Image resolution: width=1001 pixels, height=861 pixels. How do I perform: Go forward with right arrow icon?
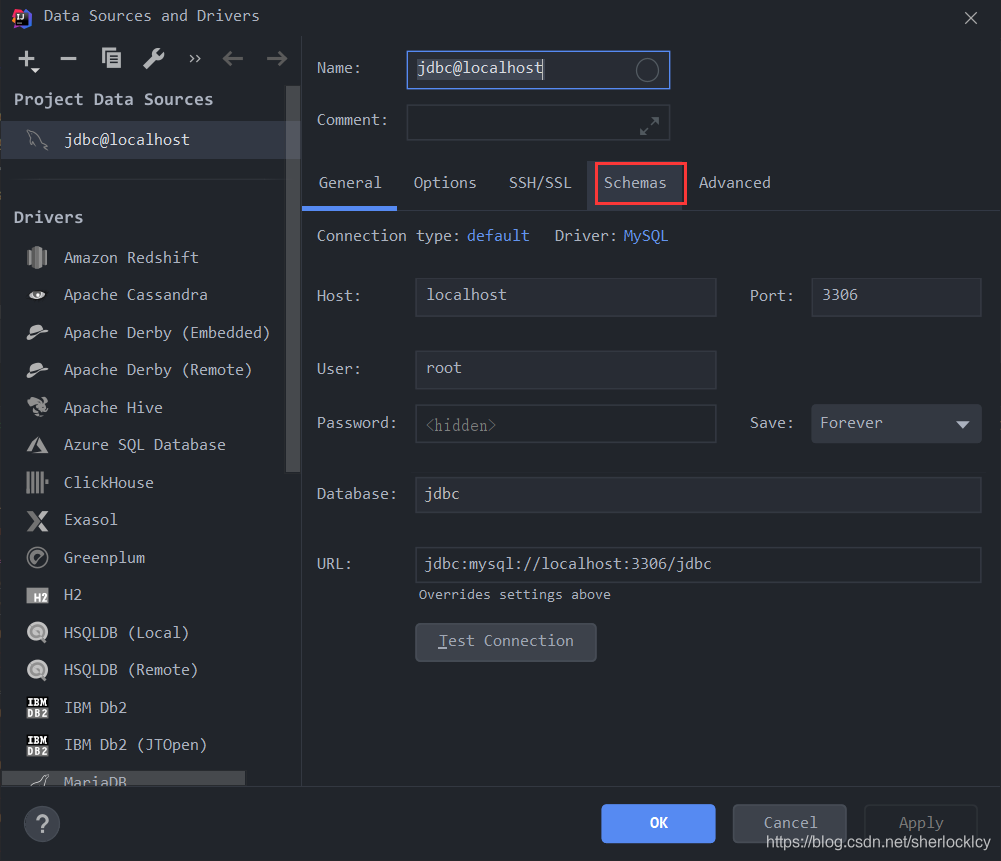[x=276, y=59]
